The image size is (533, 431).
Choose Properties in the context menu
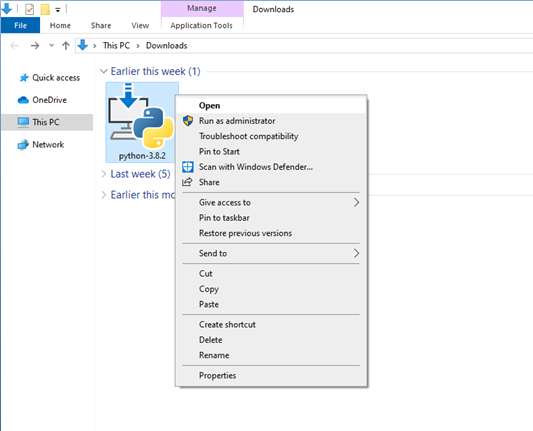(x=271, y=375)
